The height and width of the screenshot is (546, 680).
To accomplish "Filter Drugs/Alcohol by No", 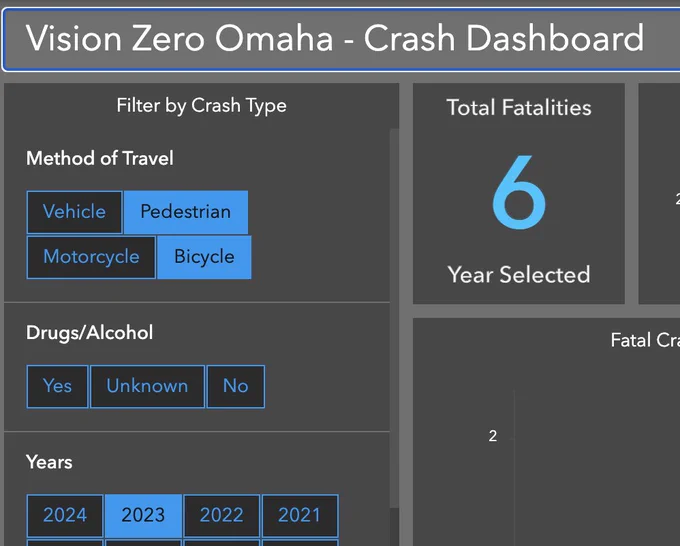I will coord(235,386).
